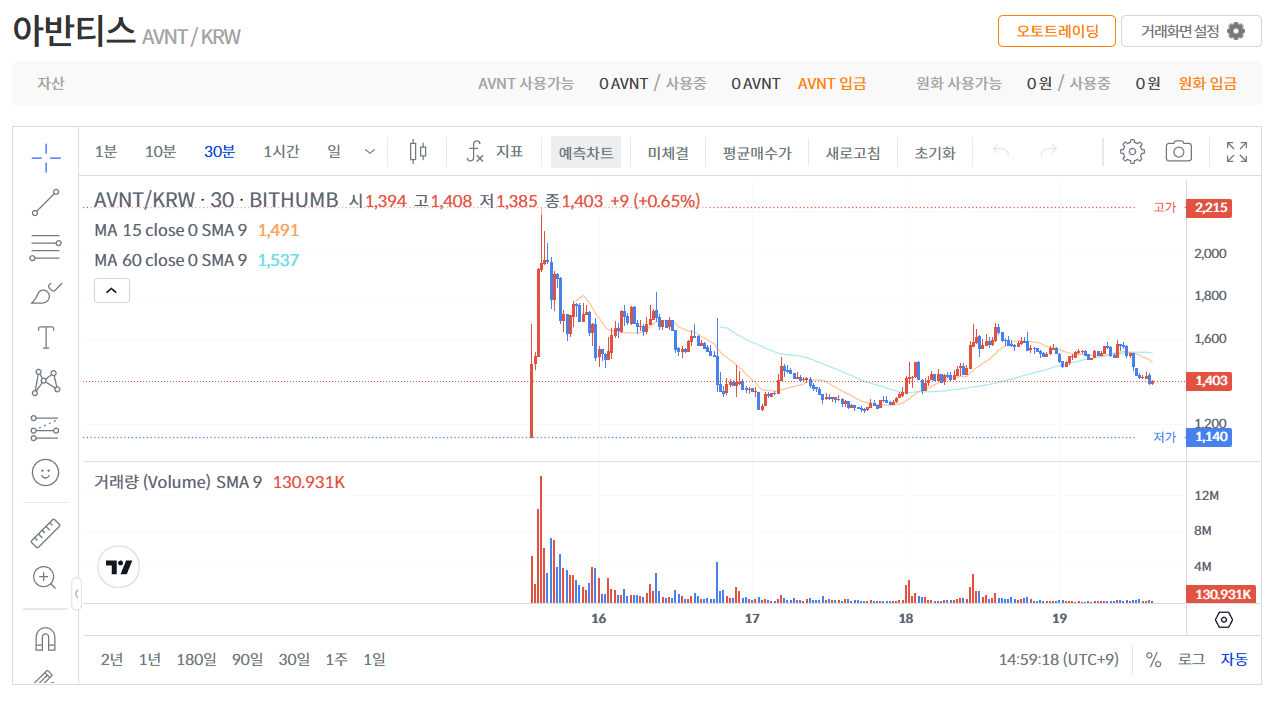Toggle percent scale mode

coord(1153,659)
